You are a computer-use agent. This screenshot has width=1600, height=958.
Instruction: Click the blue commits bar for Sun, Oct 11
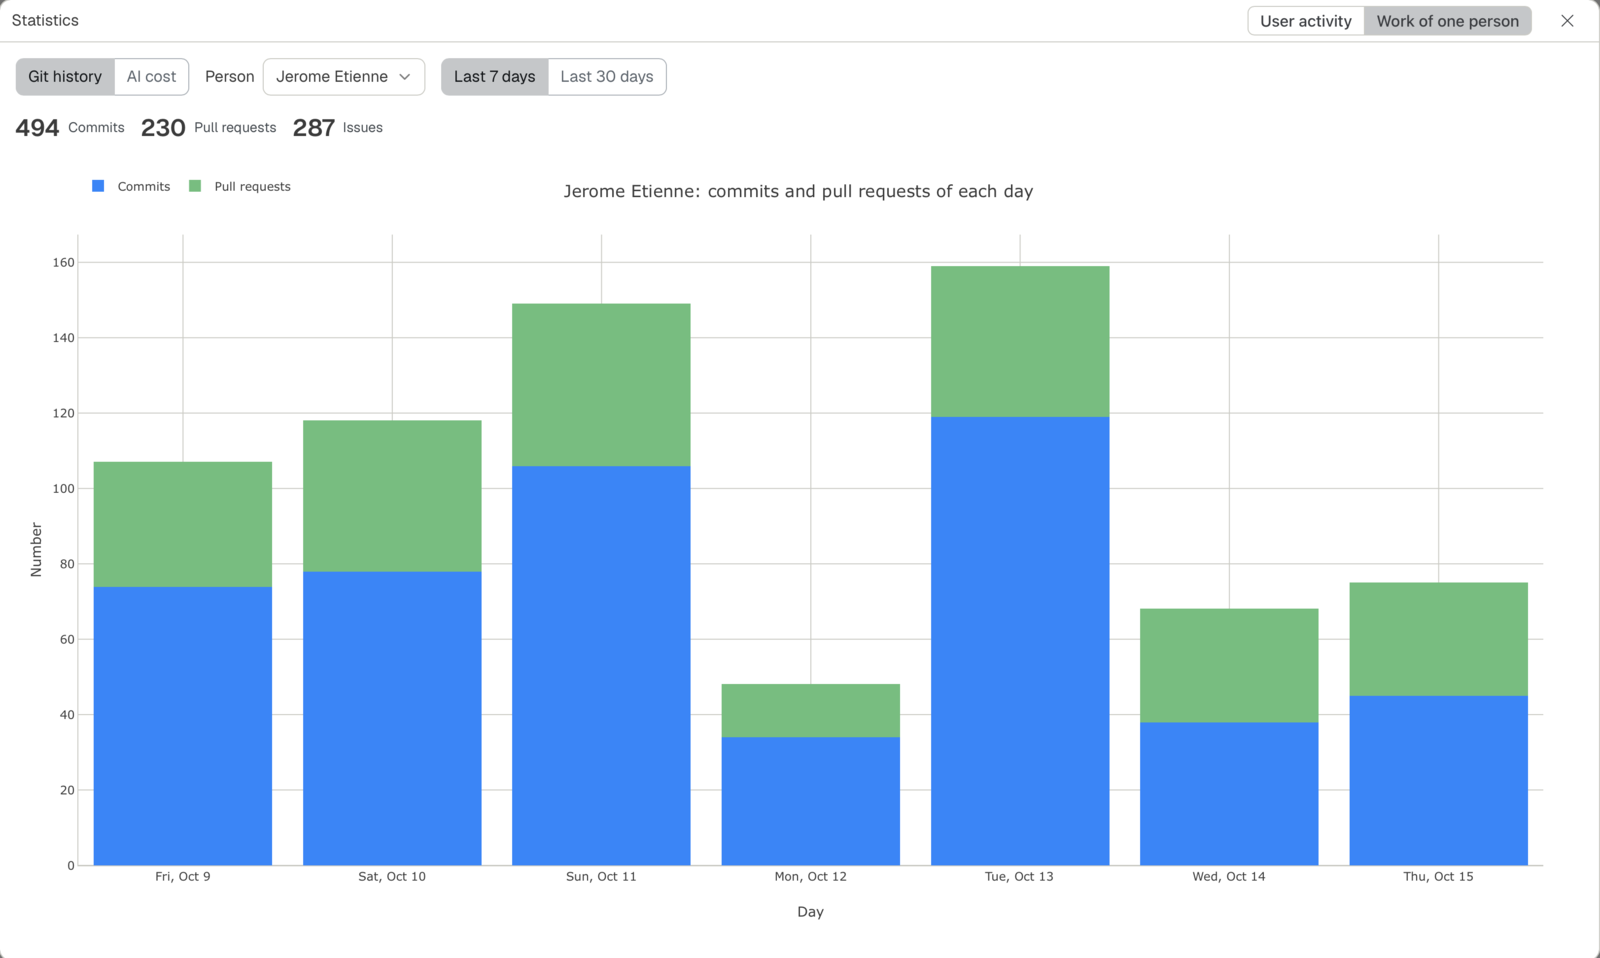point(601,665)
